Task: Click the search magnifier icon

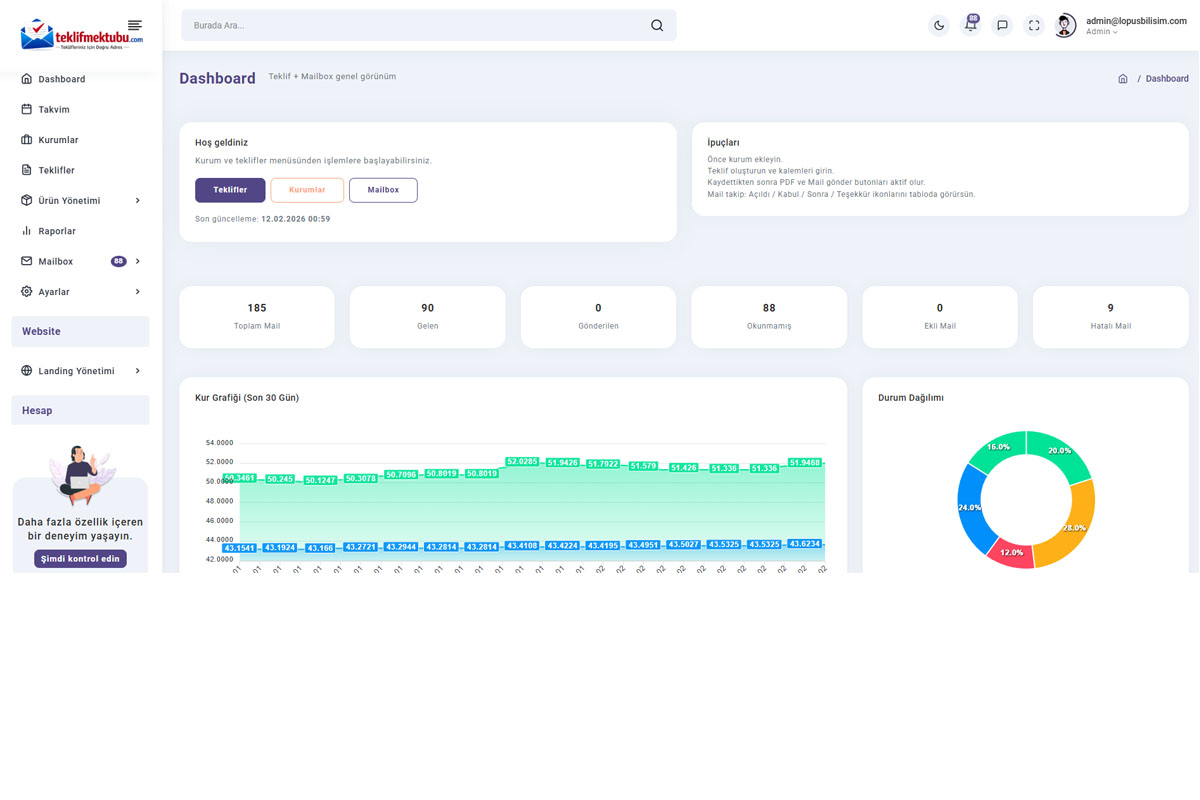Action: 657,26
